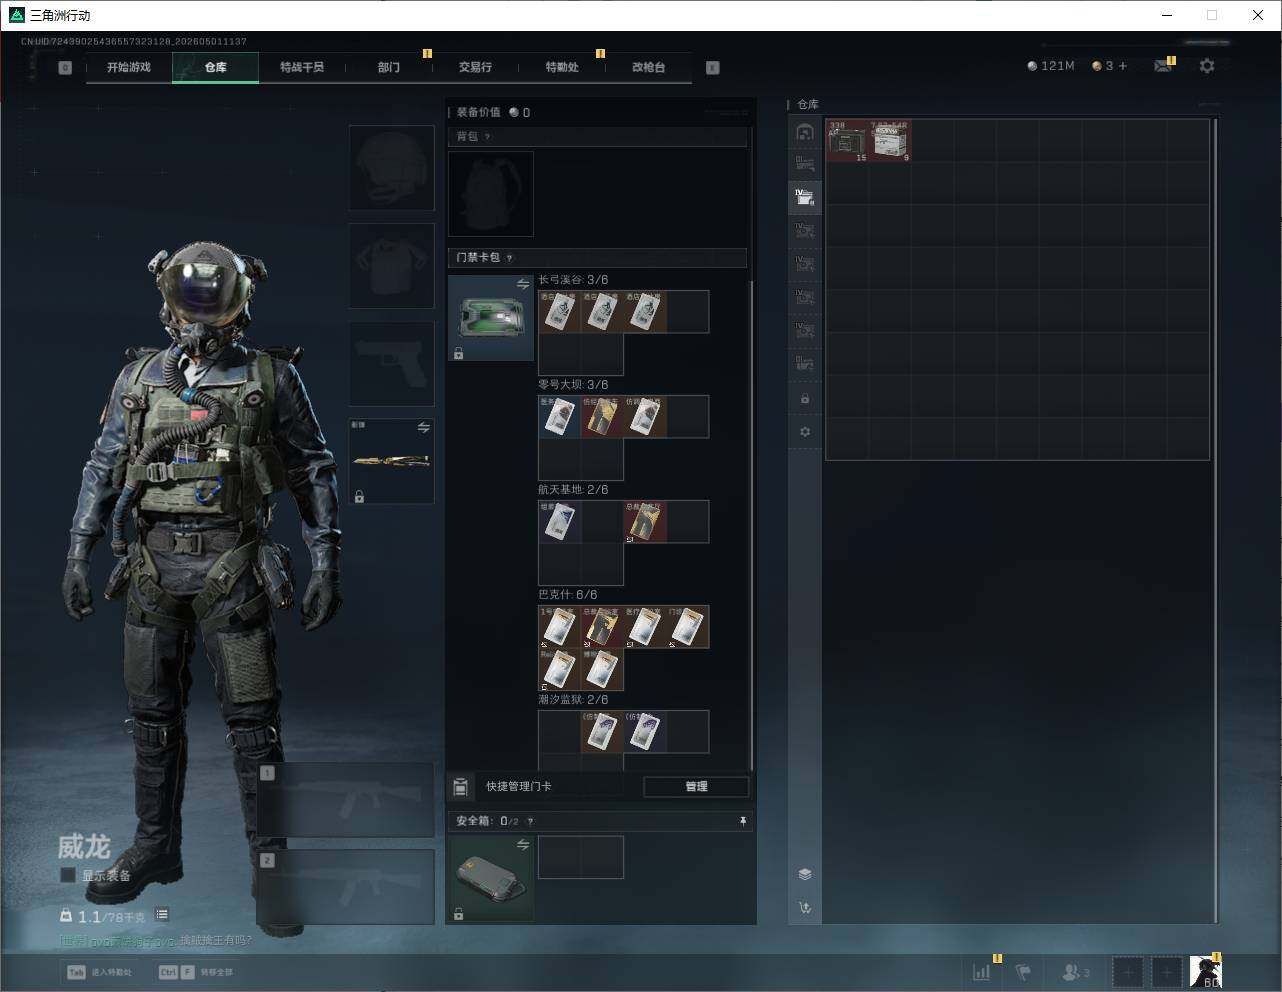Click the 长弓溪谷: 3/6 label
The height and width of the screenshot is (992, 1282).
pos(573,280)
